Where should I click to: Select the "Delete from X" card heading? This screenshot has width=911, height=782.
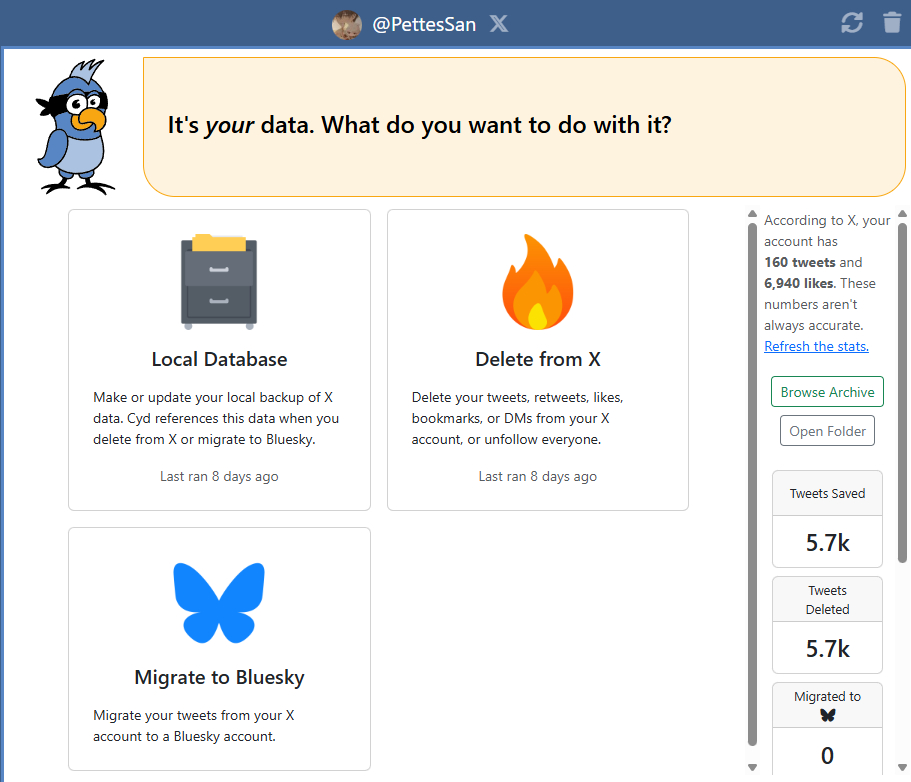[537, 359]
